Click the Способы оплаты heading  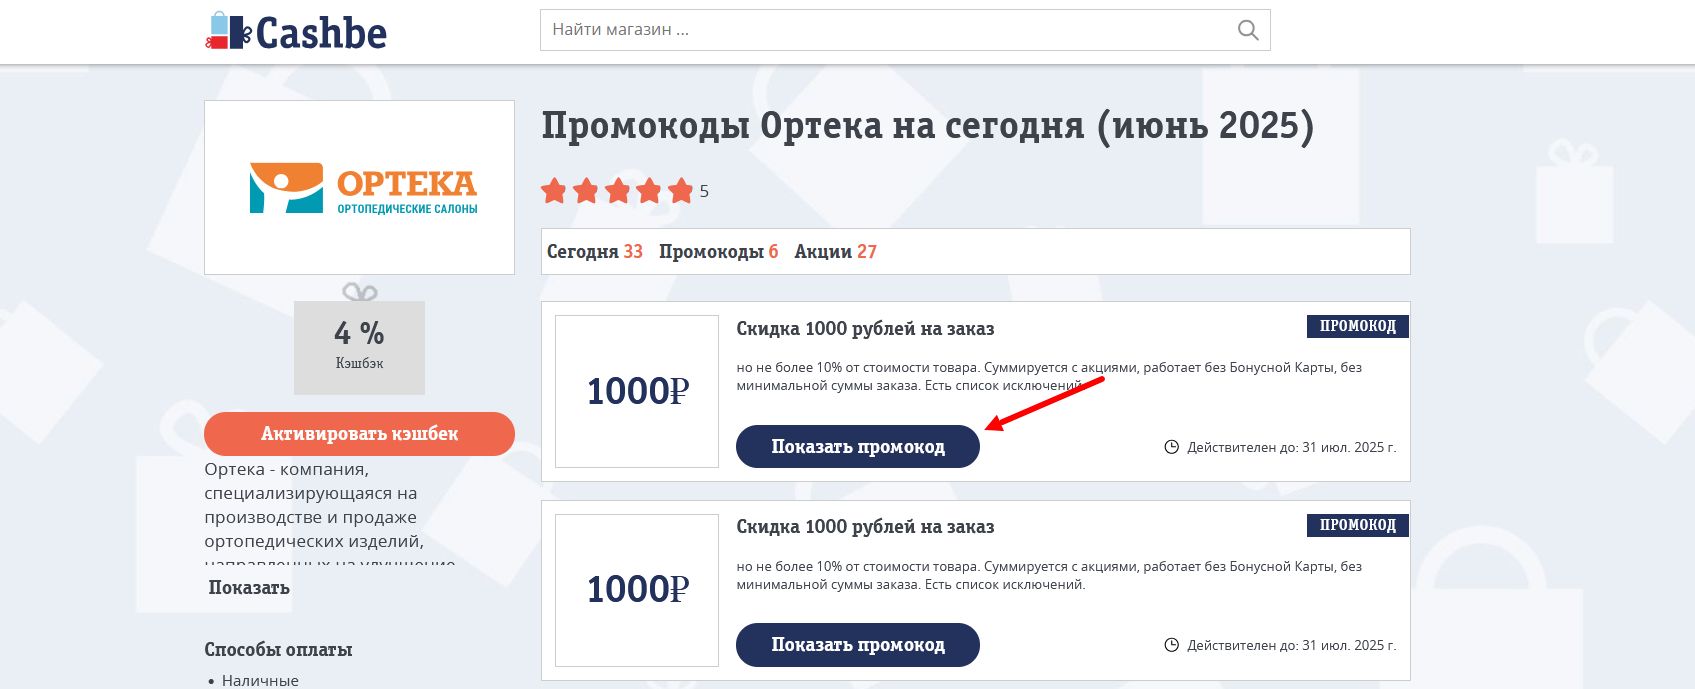point(278,650)
